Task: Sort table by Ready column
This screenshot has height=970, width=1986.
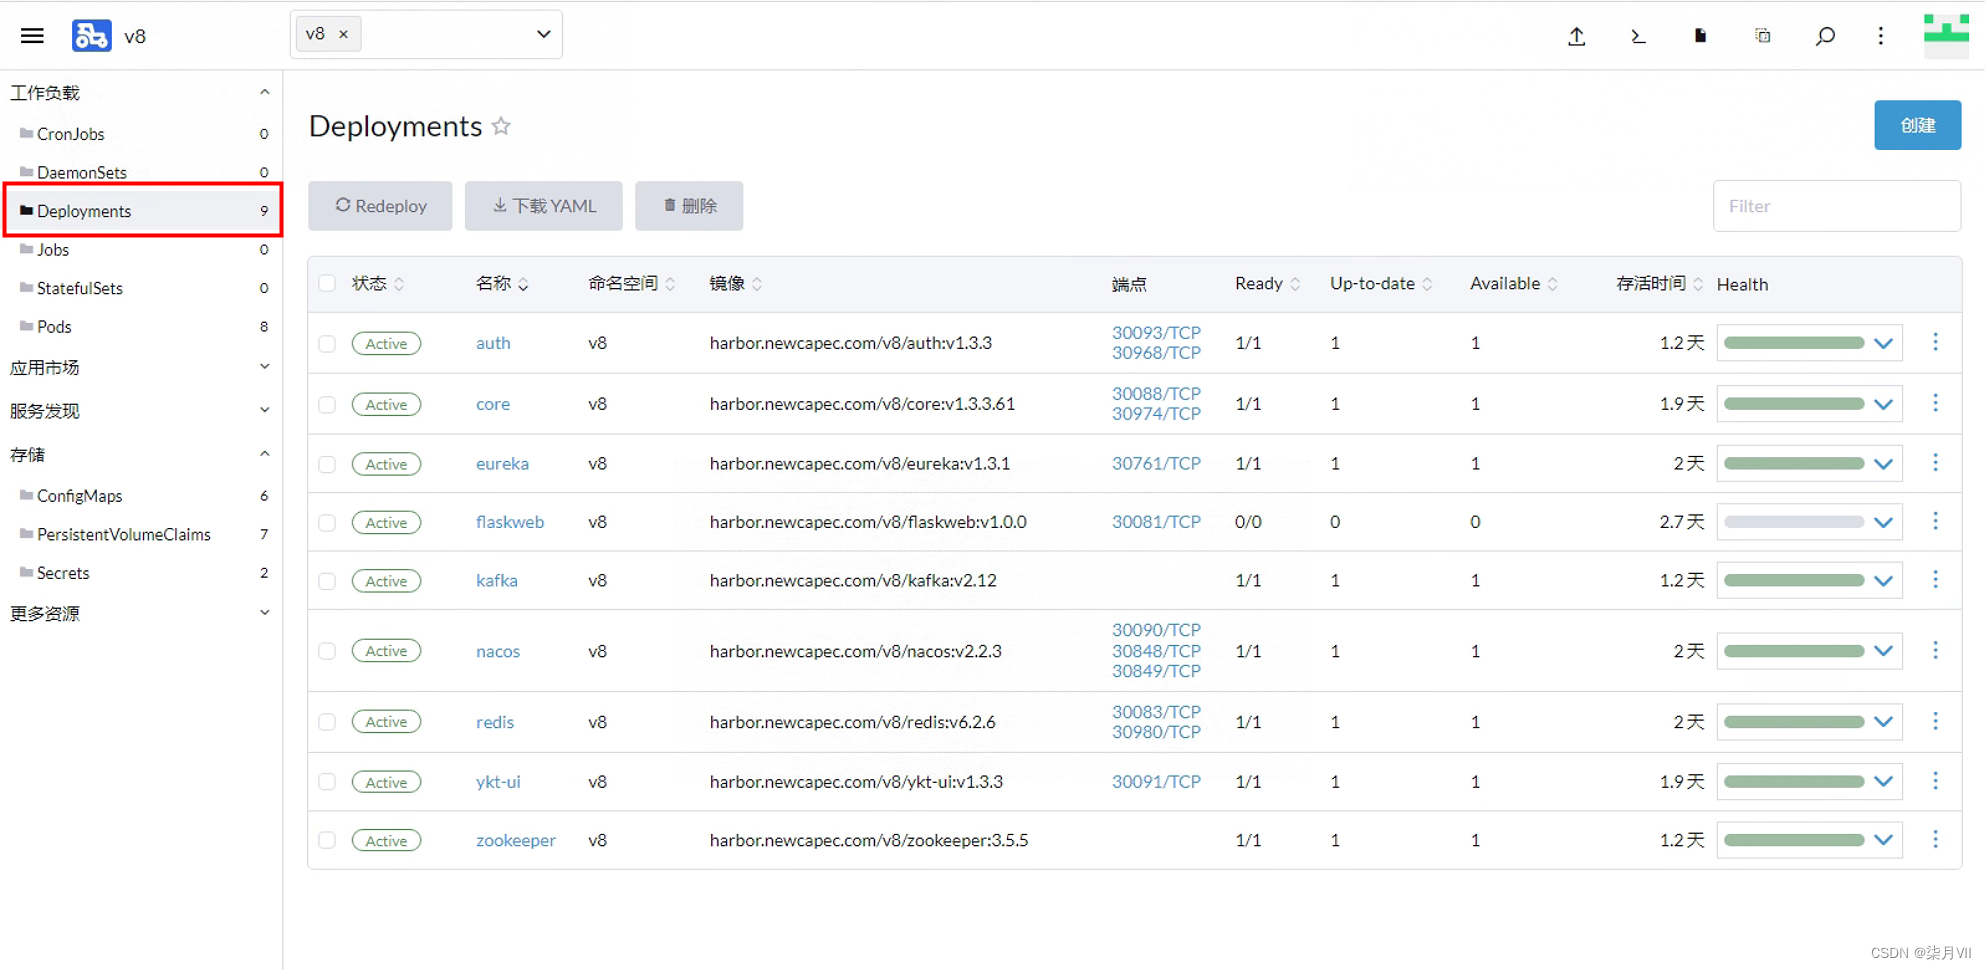Action: [x=1268, y=284]
